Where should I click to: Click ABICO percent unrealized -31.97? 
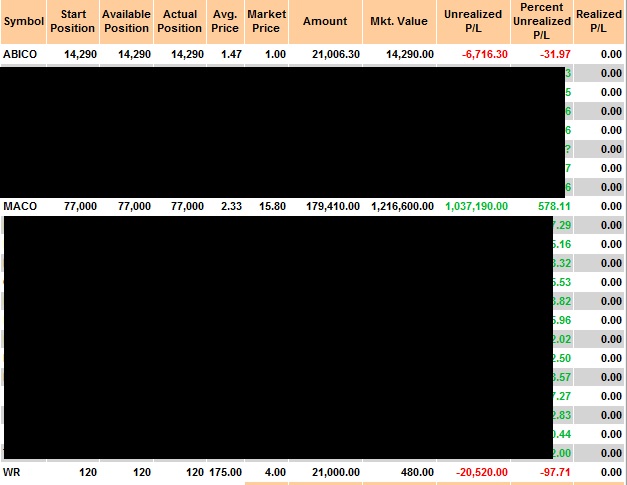pyautogui.click(x=555, y=54)
